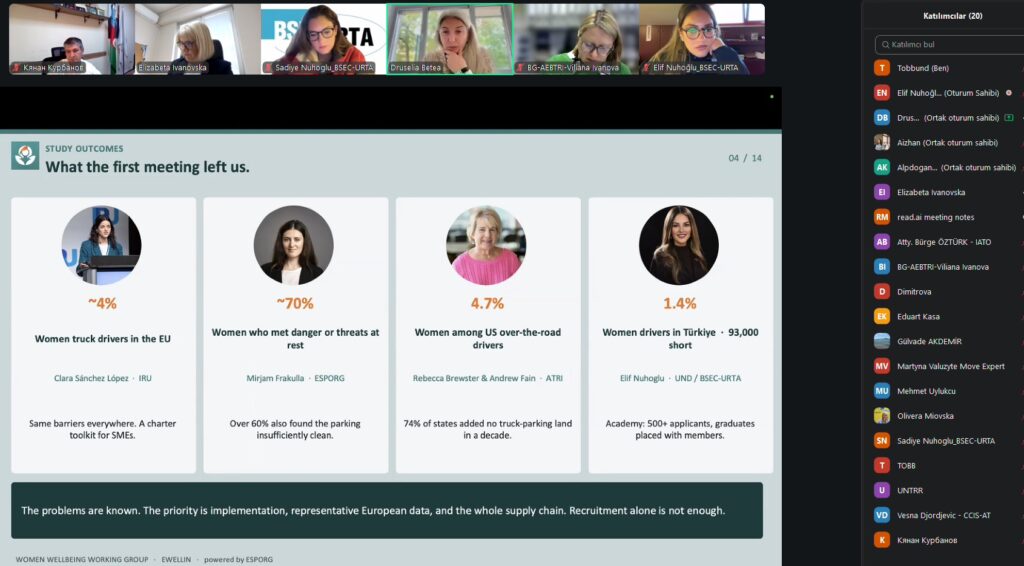Click the muted mic icon on Elif Nuhoğlu's video

647,68
